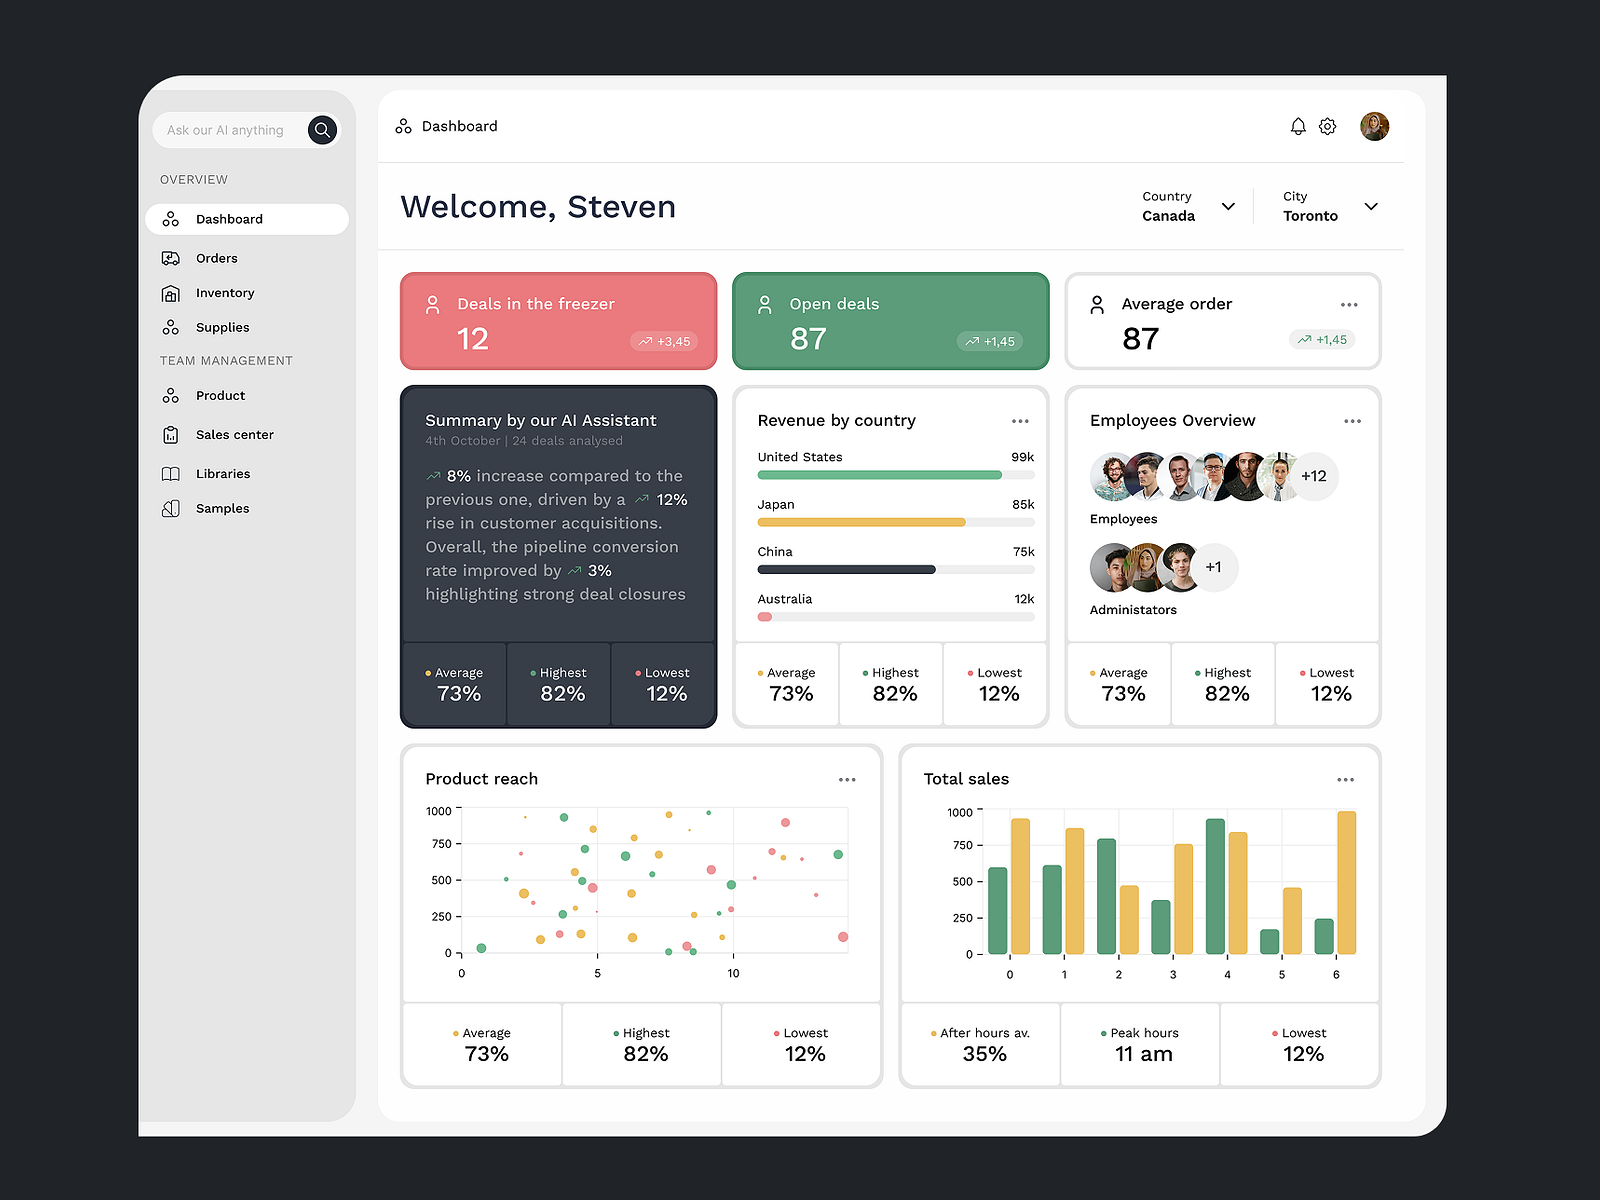The image size is (1600, 1200).
Task: Select the Inventory sidebar icon
Action: pyautogui.click(x=172, y=293)
